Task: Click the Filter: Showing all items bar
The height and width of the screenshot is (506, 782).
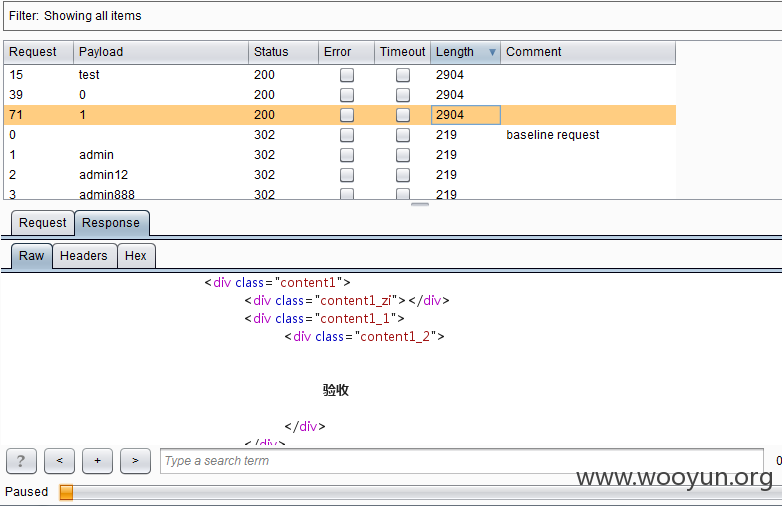Action: 392,16
